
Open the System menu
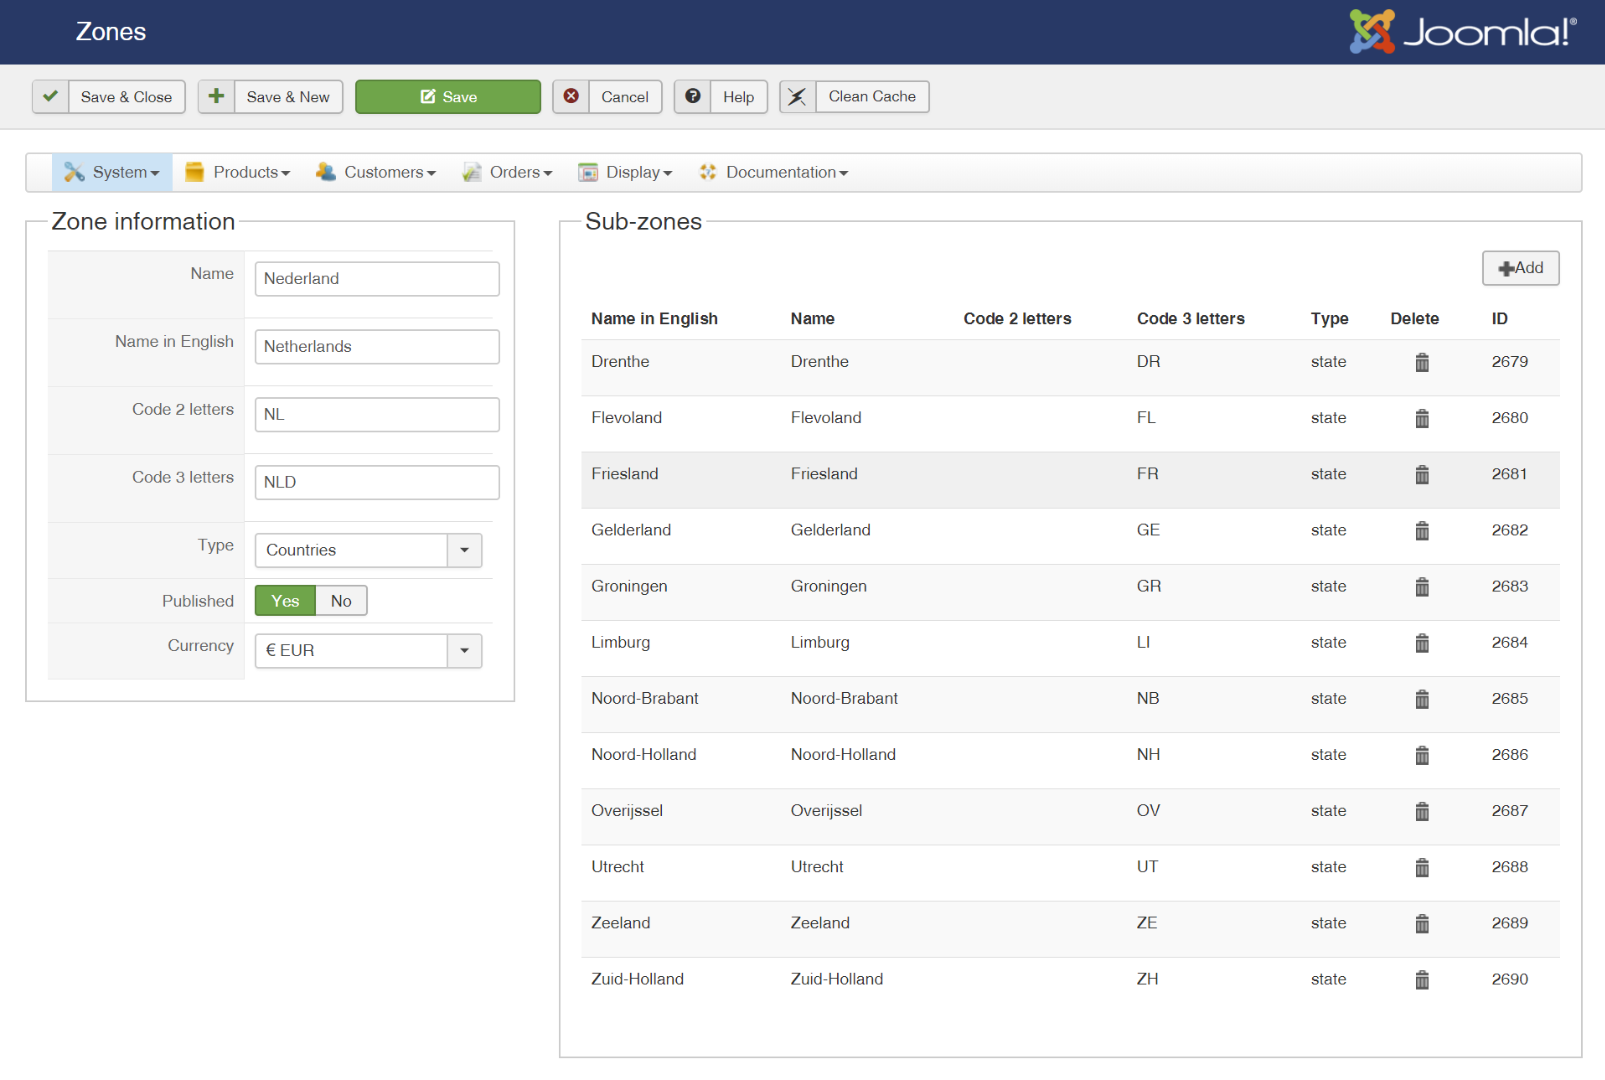click(x=112, y=173)
